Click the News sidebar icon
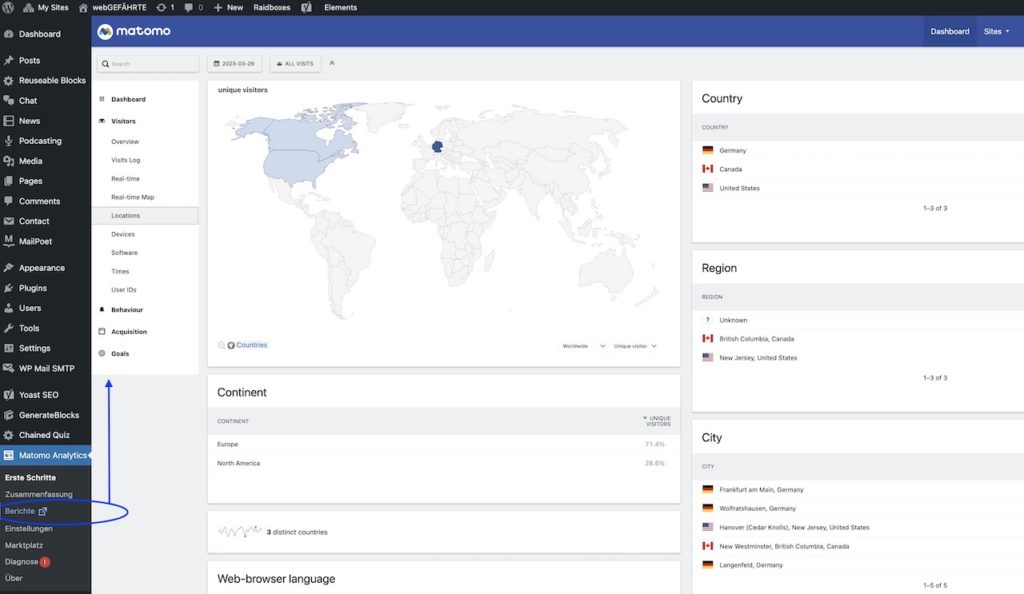The image size is (1024, 594). pyautogui.click(x=8, y=121)
